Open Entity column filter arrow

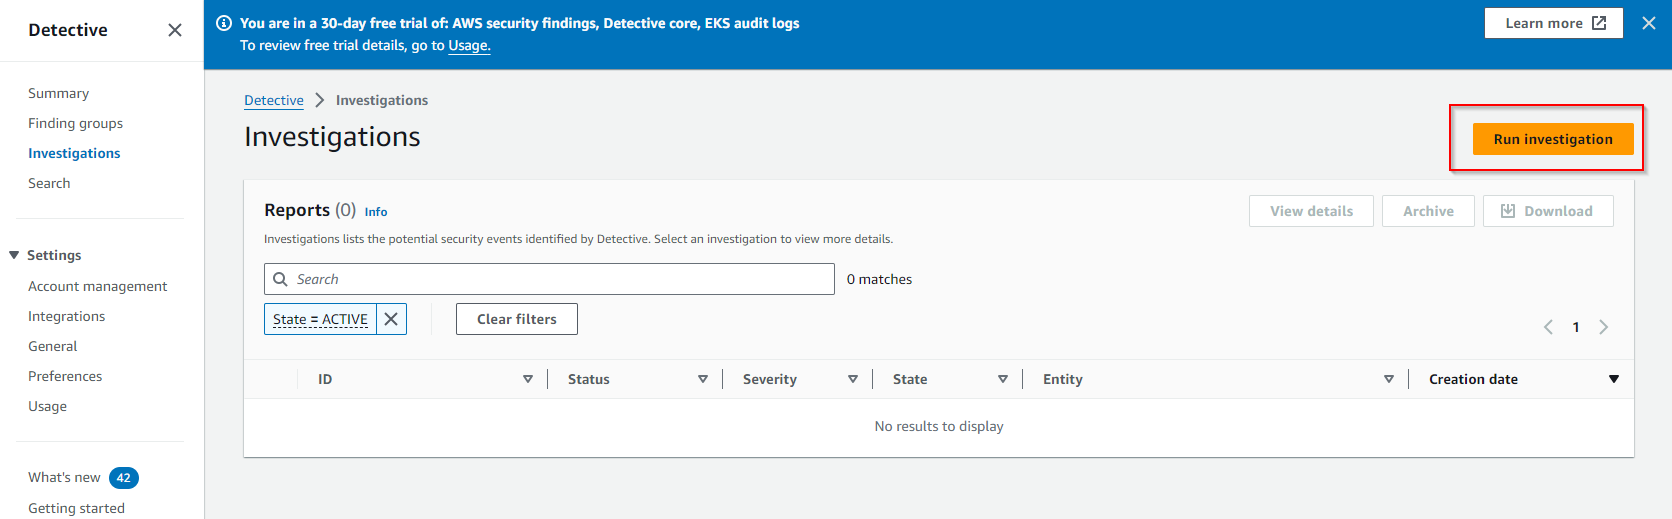click(x=1389, y=379)
